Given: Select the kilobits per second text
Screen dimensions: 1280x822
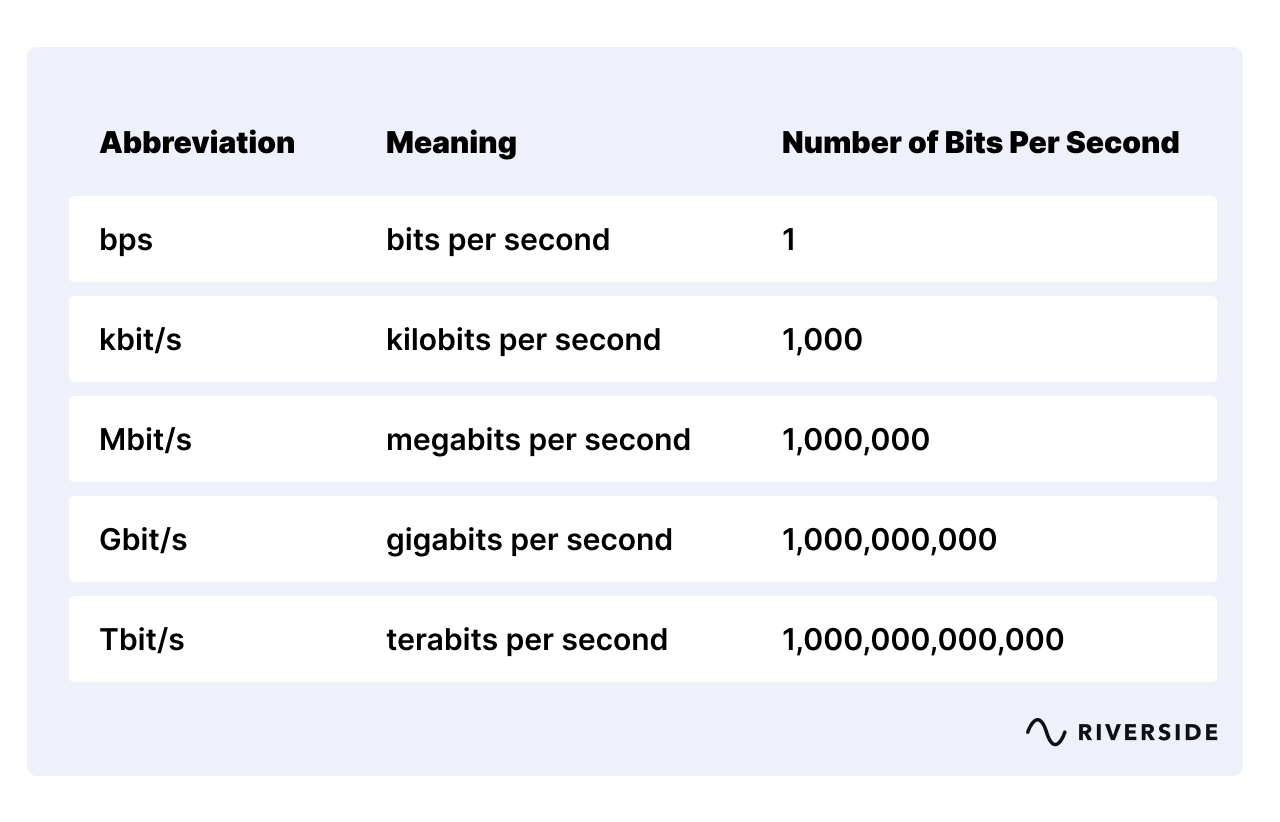Looking at the screenshot, I should point(523,340).
